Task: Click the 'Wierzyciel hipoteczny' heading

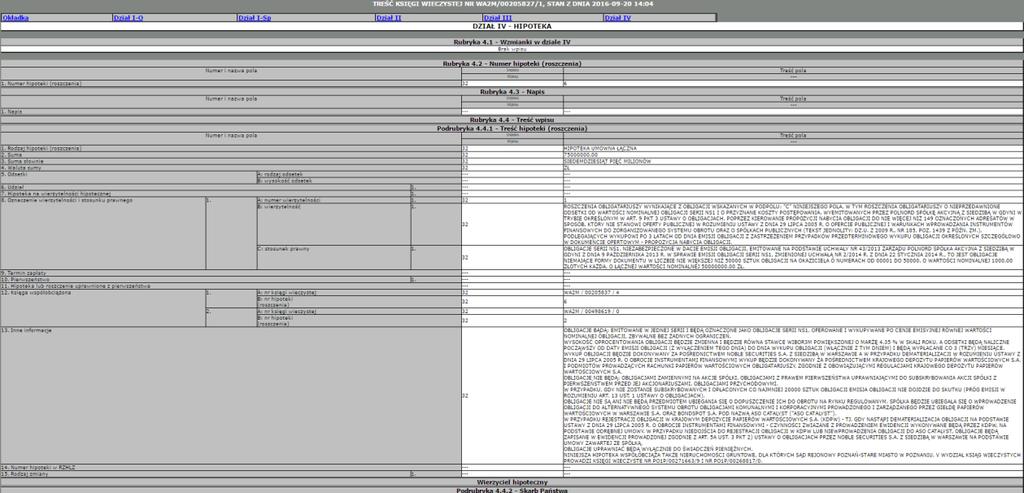Action: coord(511,482)
